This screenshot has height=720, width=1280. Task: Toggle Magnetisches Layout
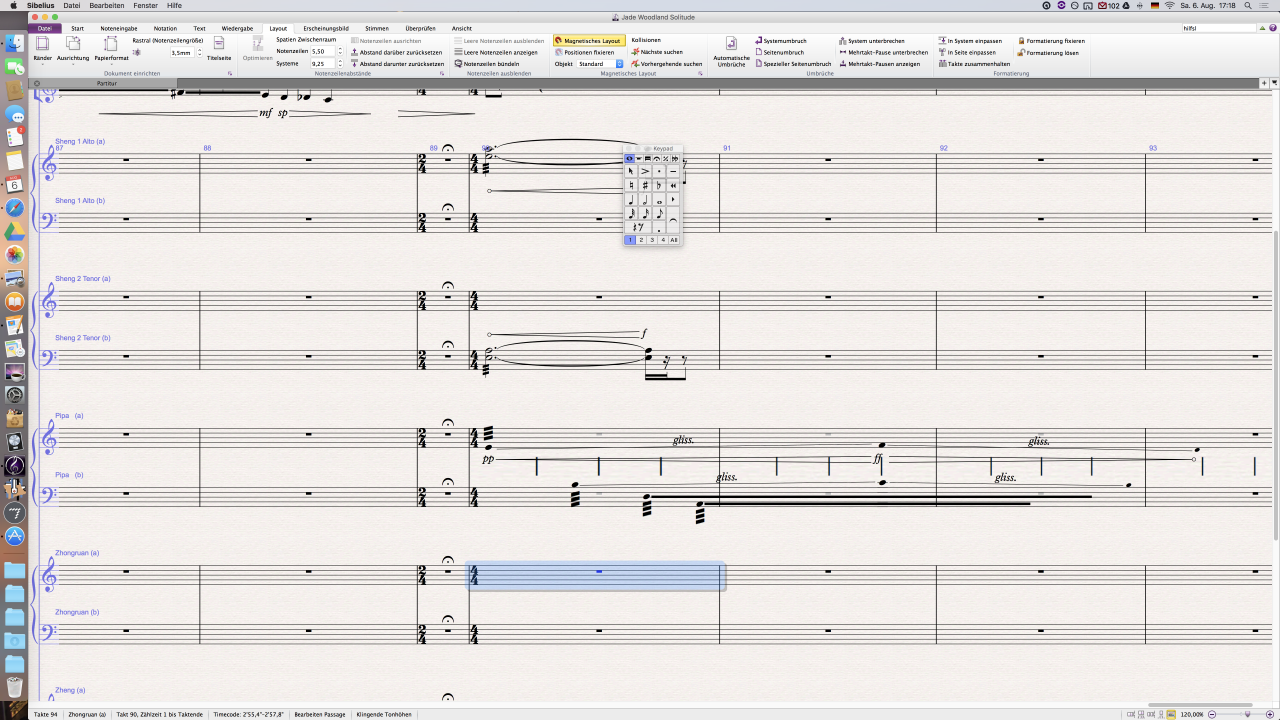[x=589, y=41]
